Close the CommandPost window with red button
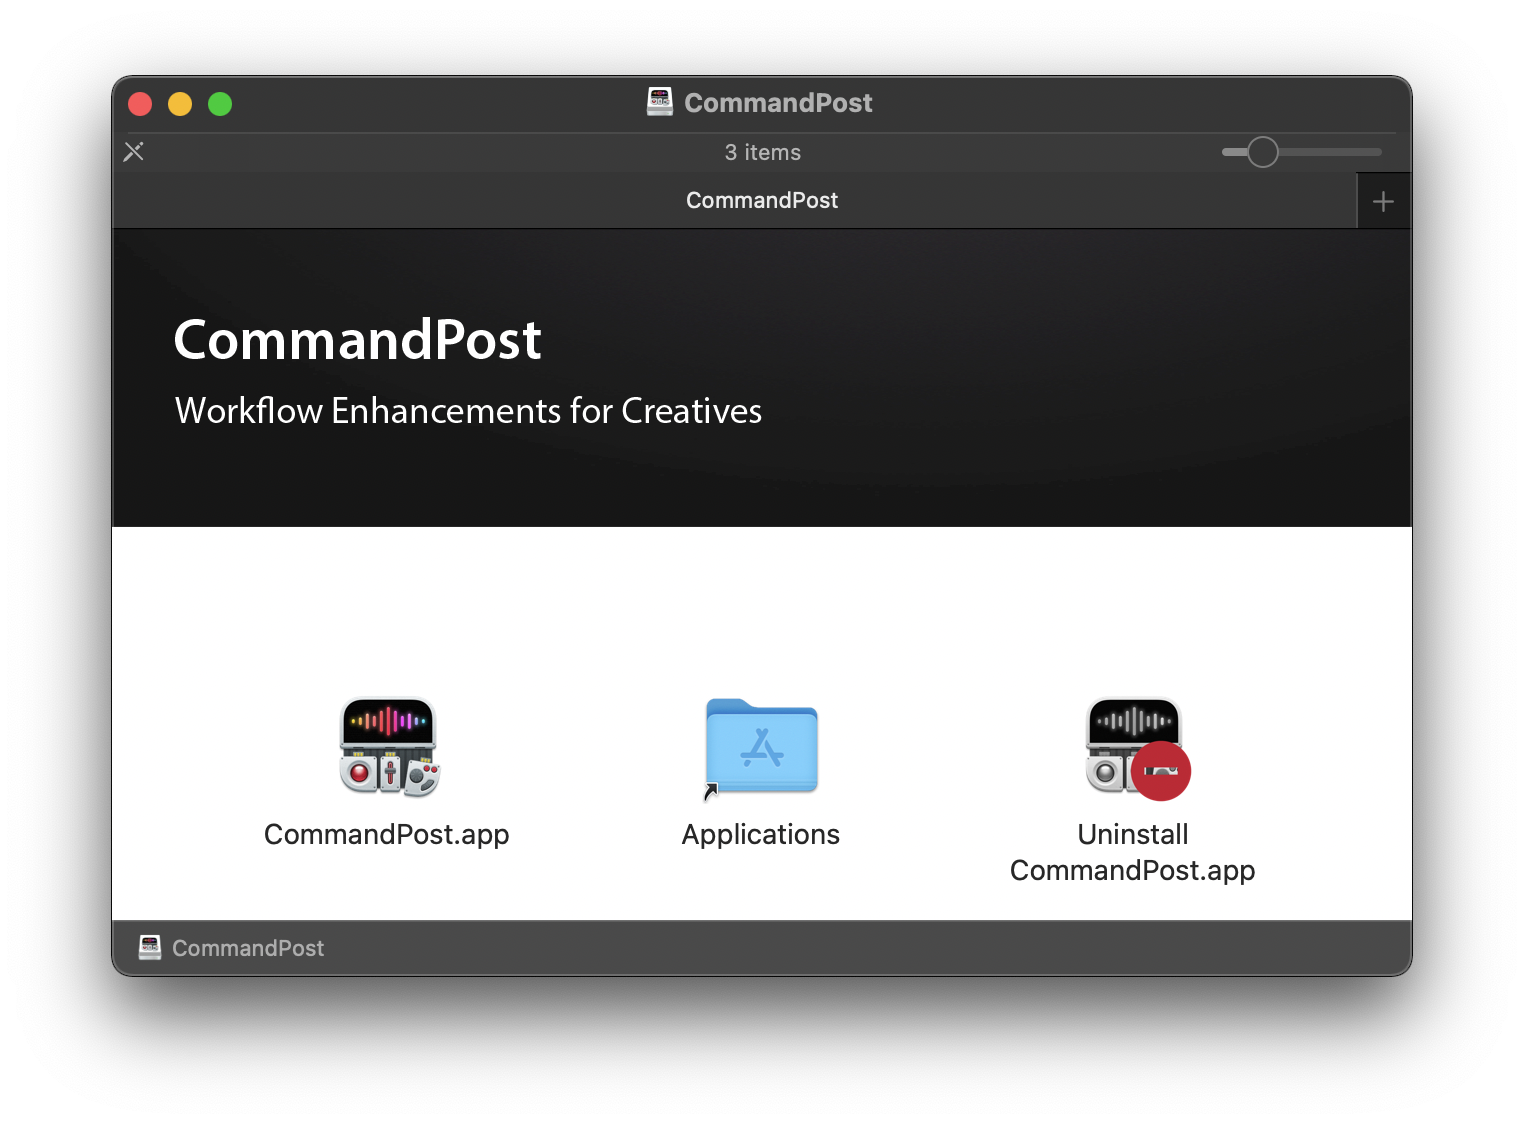This screenshot has height=1124, width=1524. click(140, 104)
